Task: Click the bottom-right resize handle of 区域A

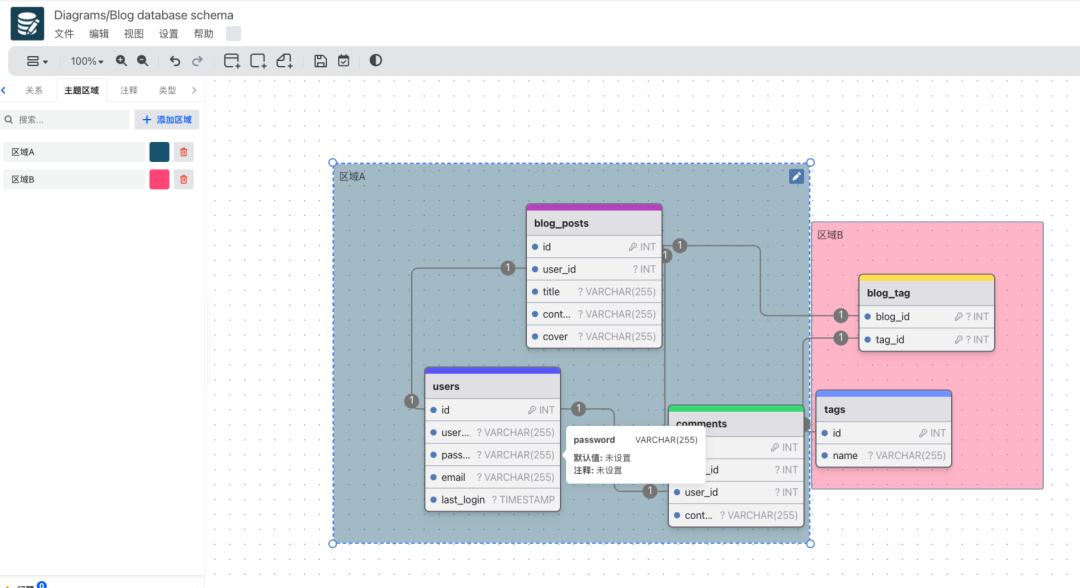Action: 810,544
